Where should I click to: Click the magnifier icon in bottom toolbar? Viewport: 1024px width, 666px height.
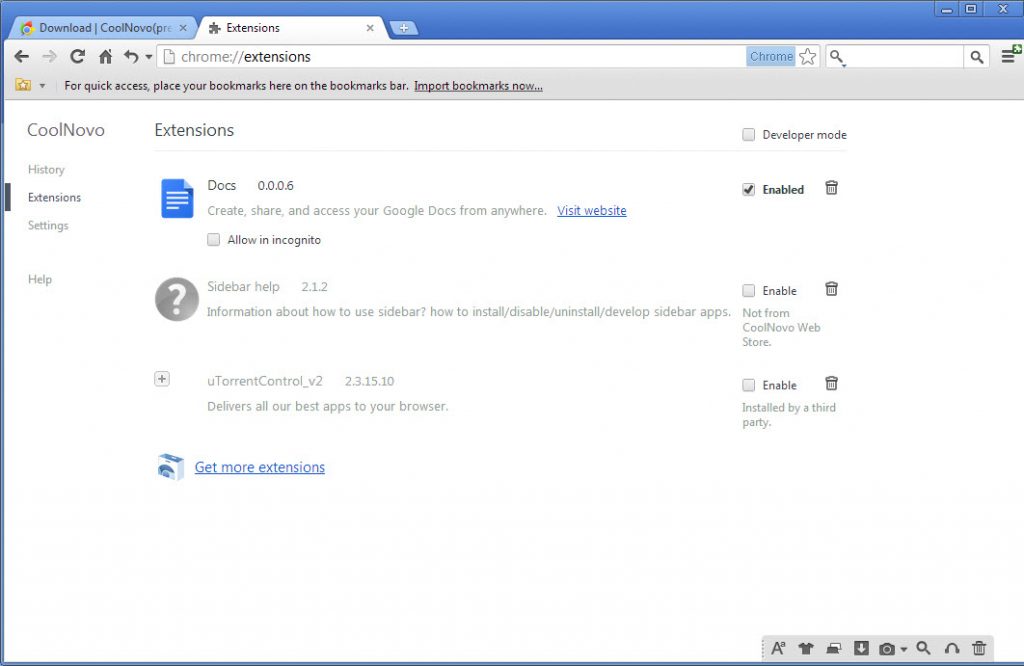tap(923, 648)
